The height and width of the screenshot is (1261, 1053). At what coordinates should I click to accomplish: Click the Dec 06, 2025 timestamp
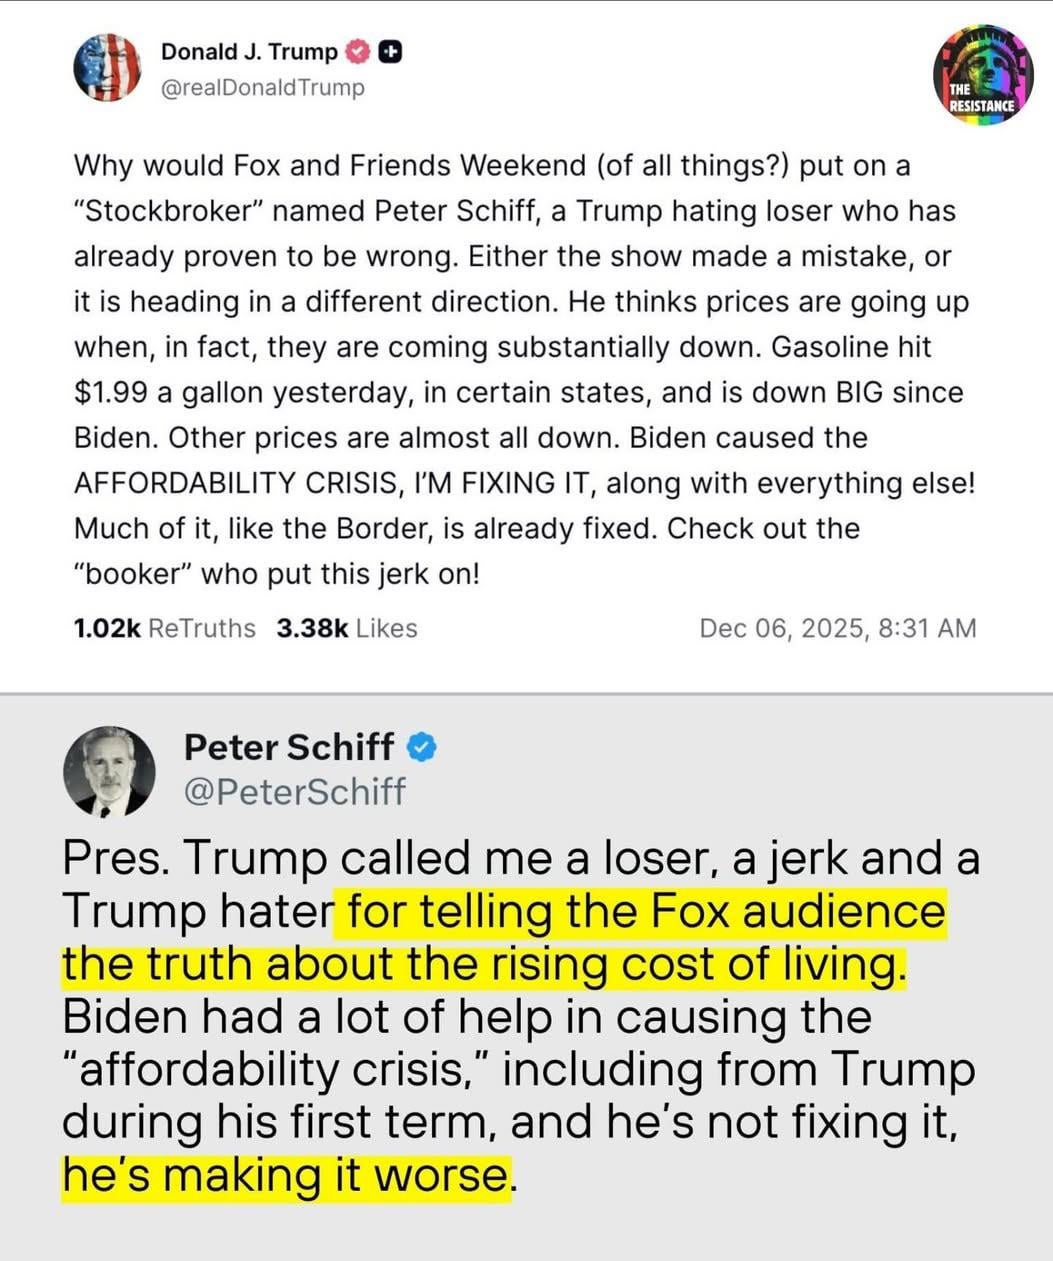837,628
